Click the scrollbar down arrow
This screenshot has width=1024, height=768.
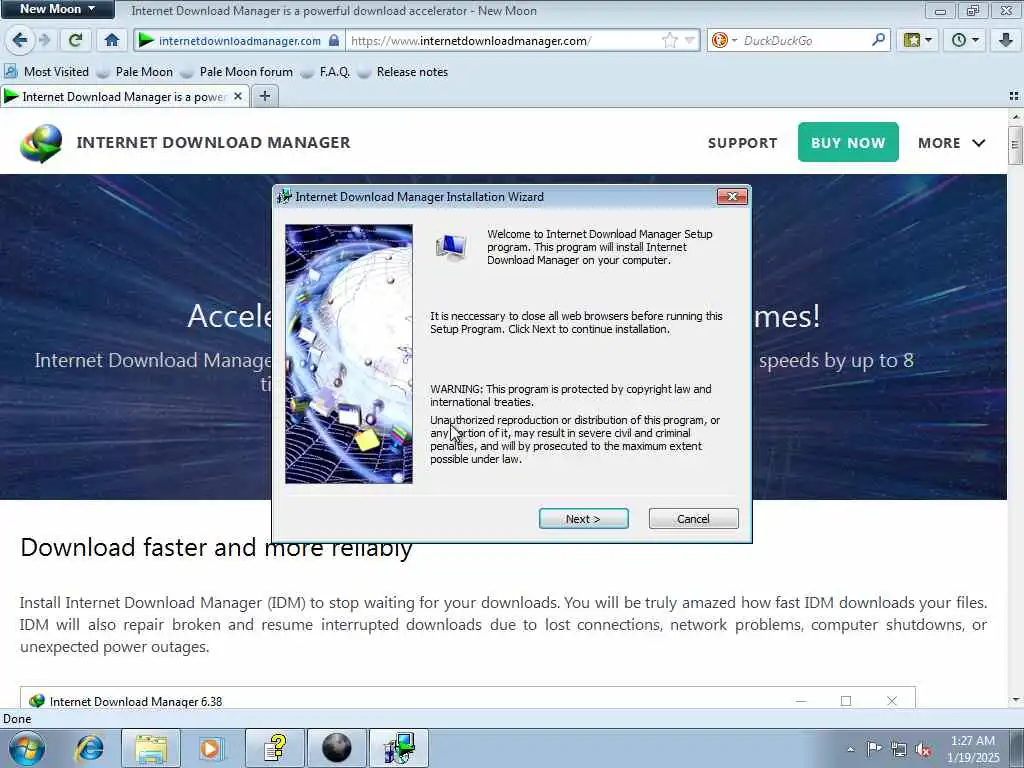[x=1014, y=699]
